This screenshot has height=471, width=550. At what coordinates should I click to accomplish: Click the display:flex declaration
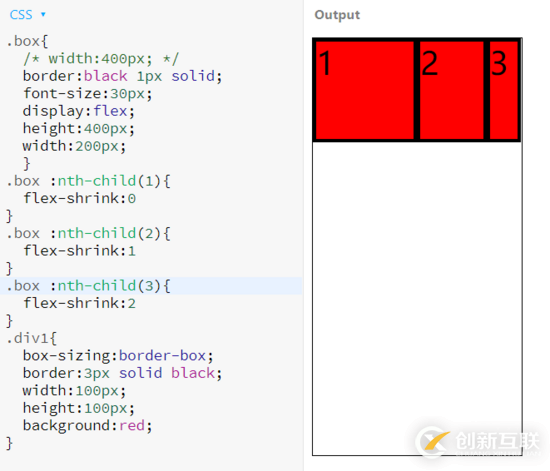click(79, 111)
